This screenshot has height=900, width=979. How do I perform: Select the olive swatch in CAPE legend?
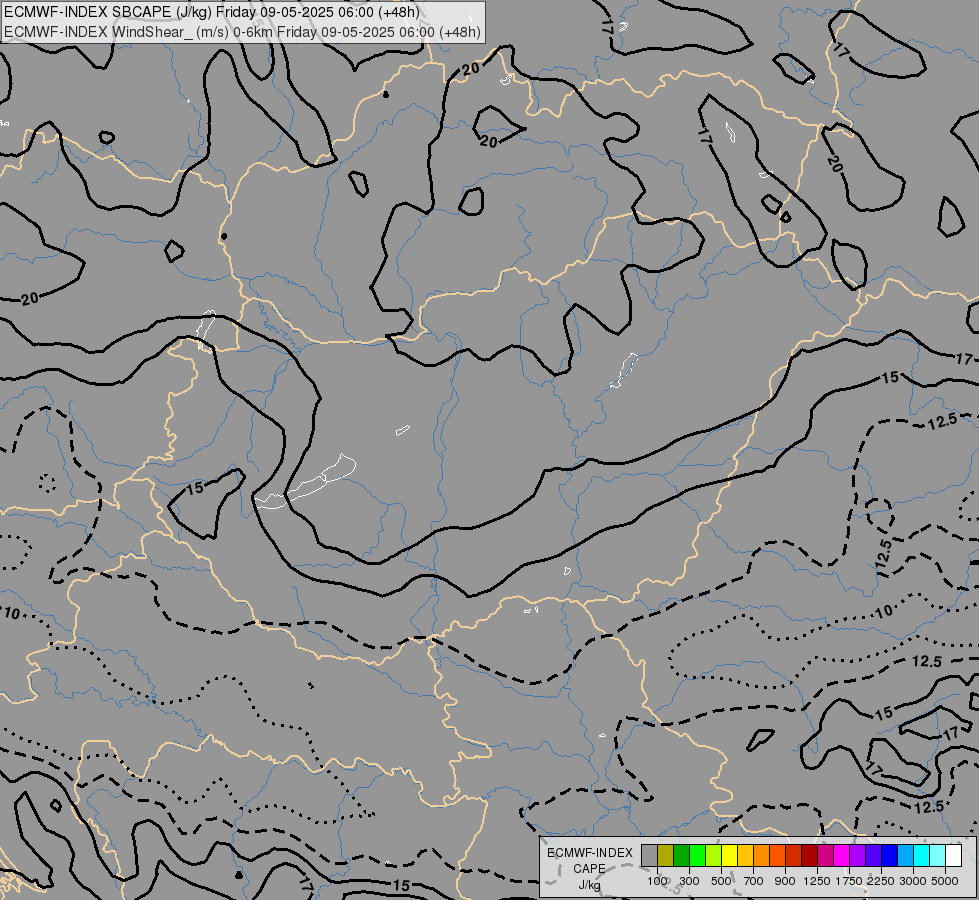pyautogui.click(x=665, y=856)
